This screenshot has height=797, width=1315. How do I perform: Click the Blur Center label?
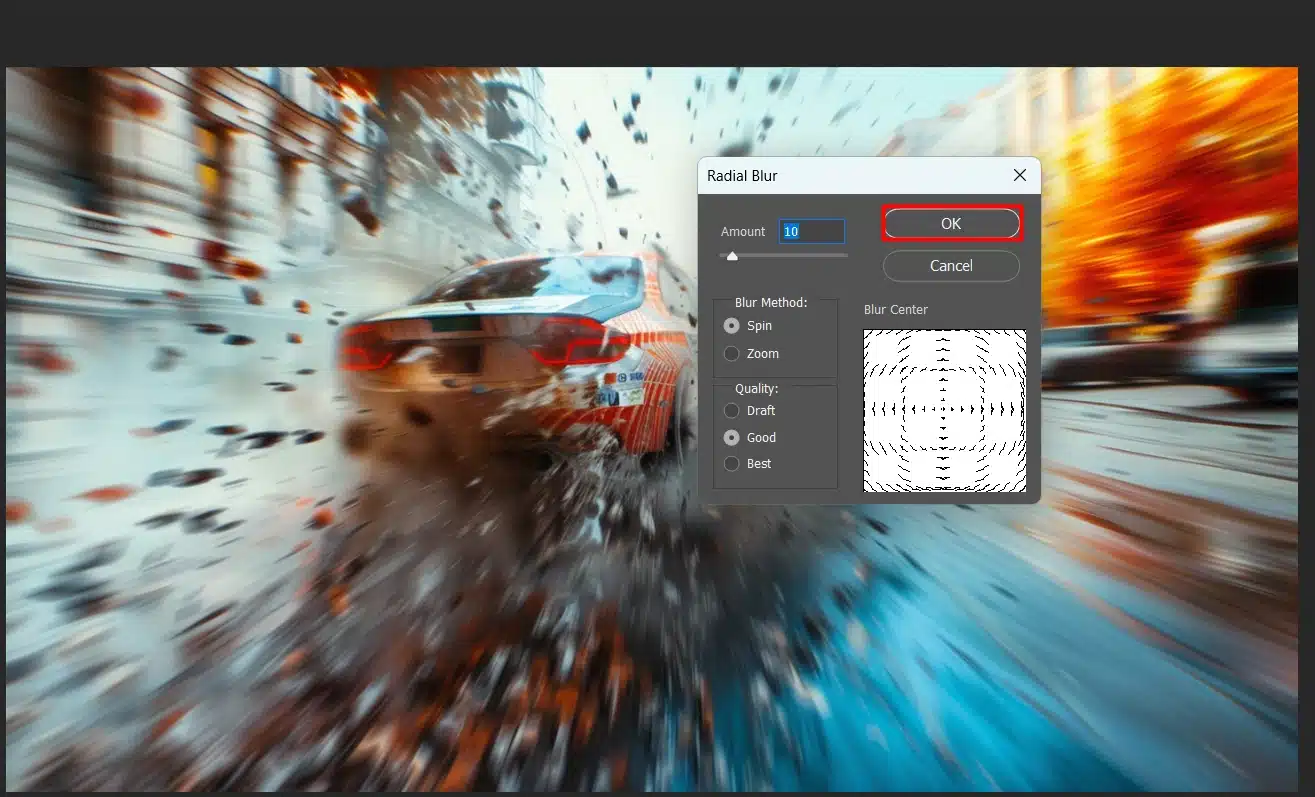(896, 310)
